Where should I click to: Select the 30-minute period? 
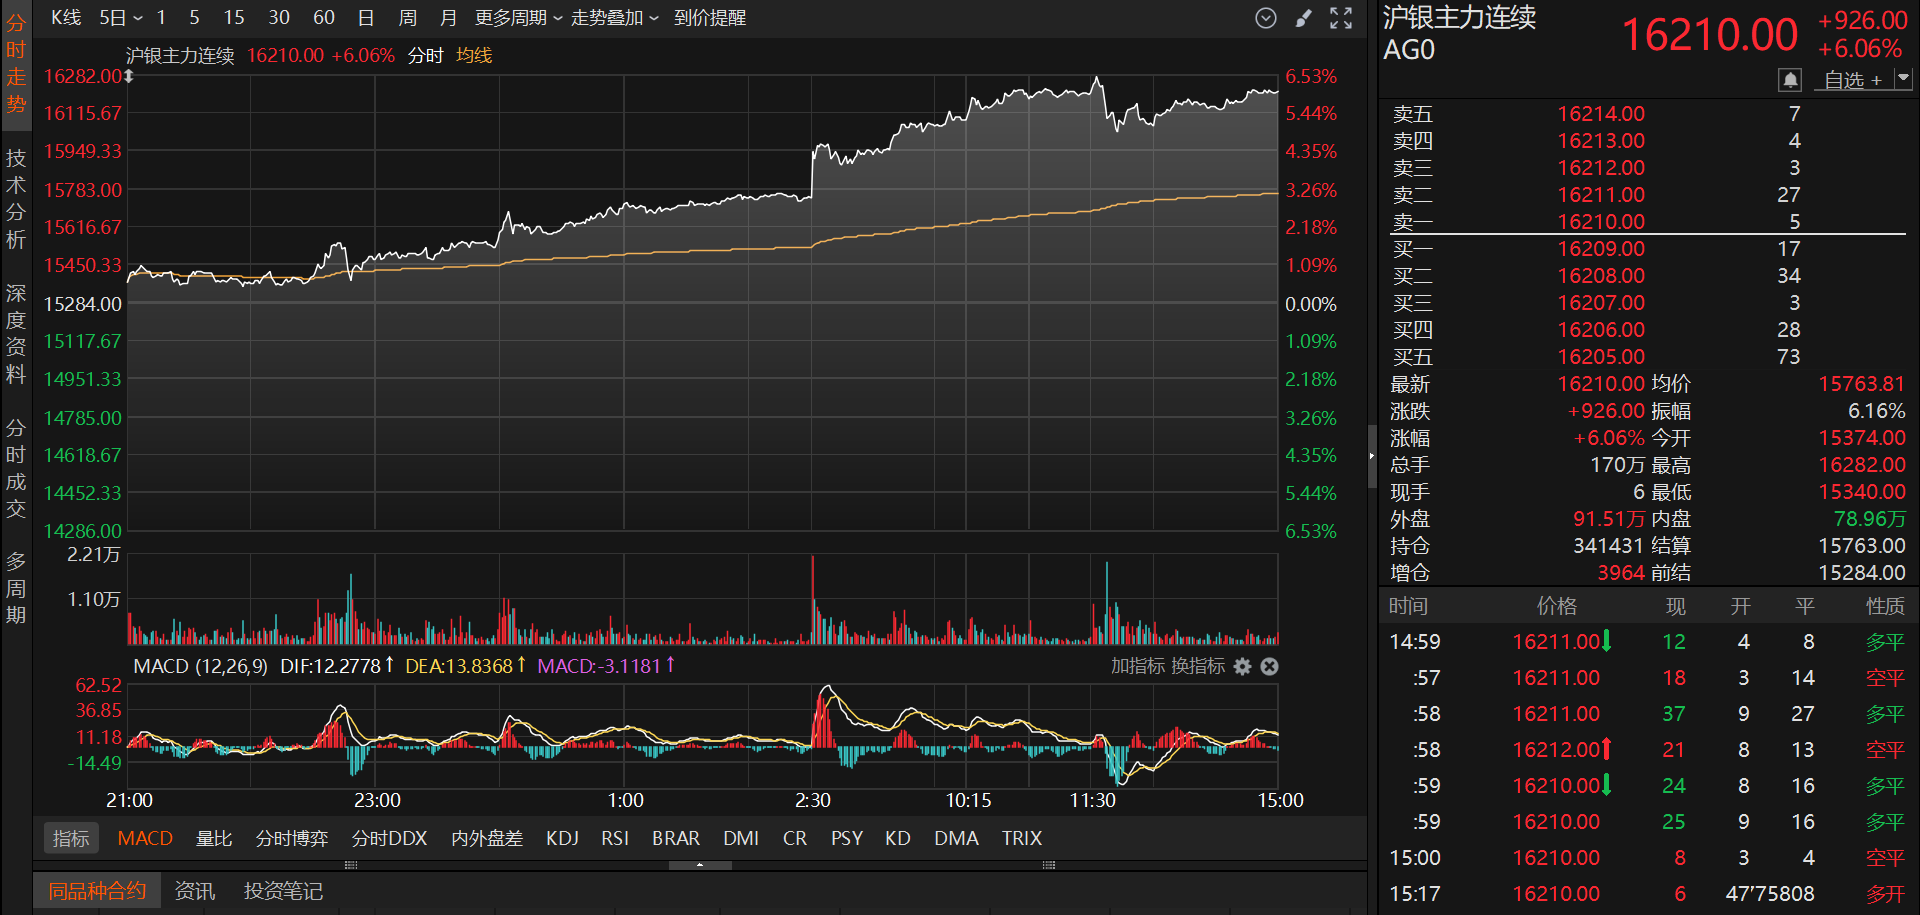click(279, 18)
